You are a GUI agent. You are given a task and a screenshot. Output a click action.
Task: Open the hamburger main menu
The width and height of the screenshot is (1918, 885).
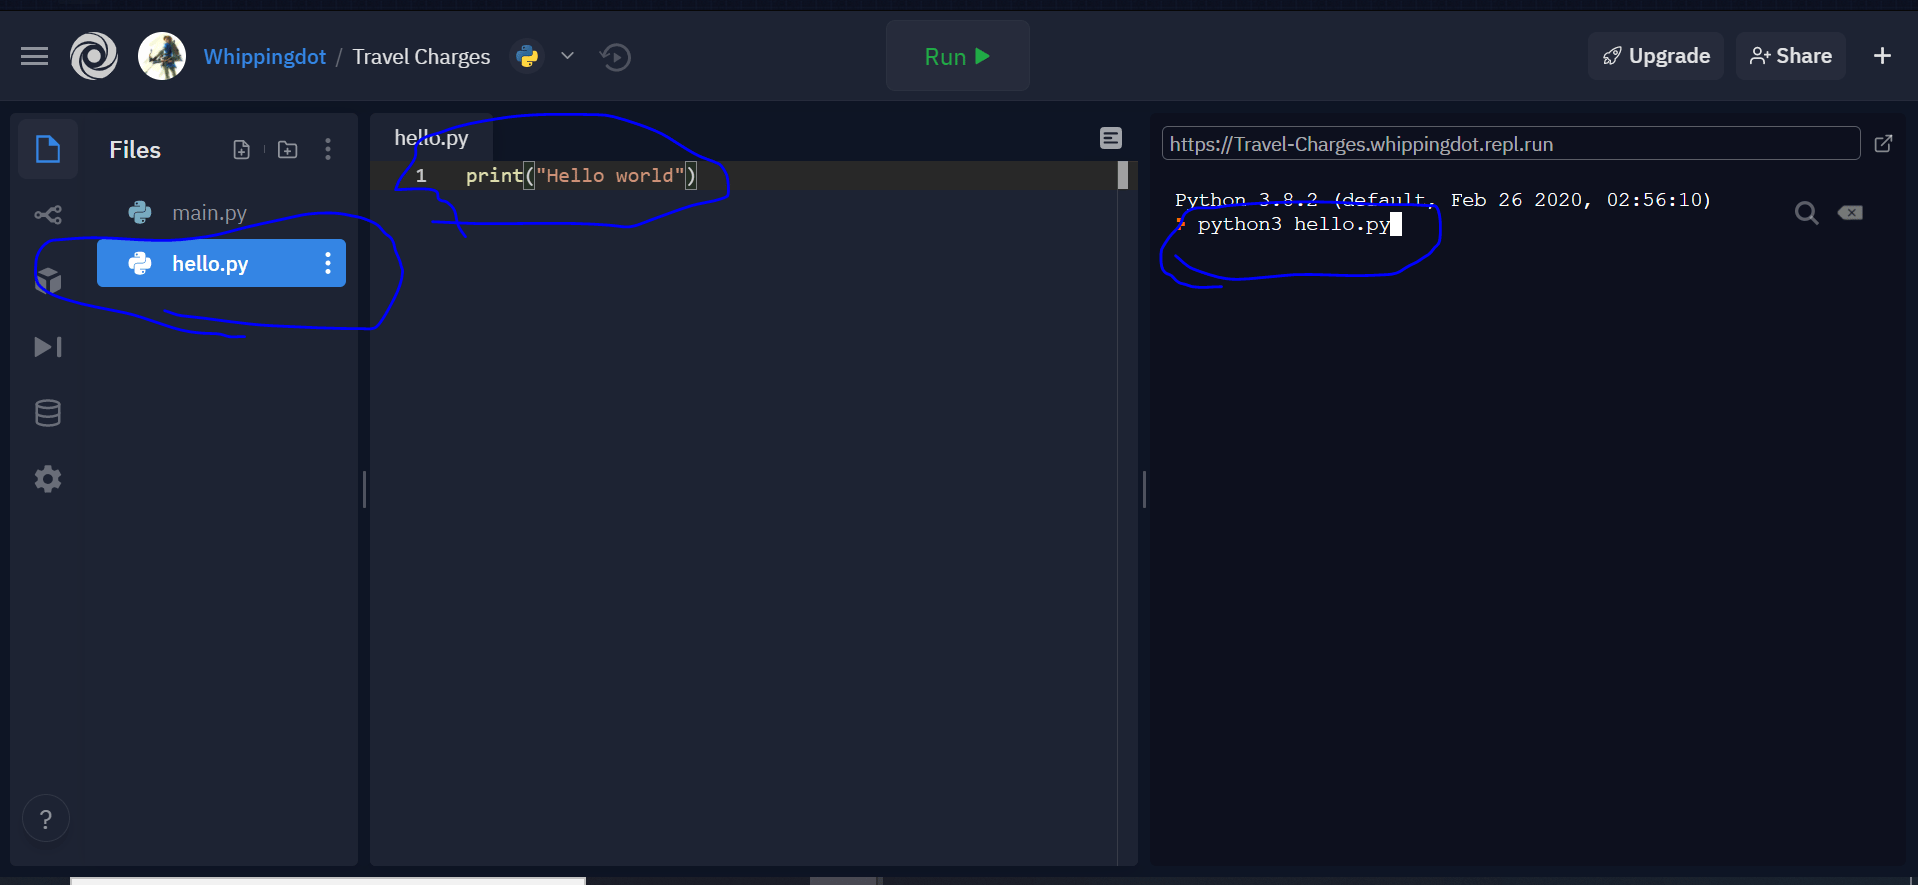tap(35, 56)
